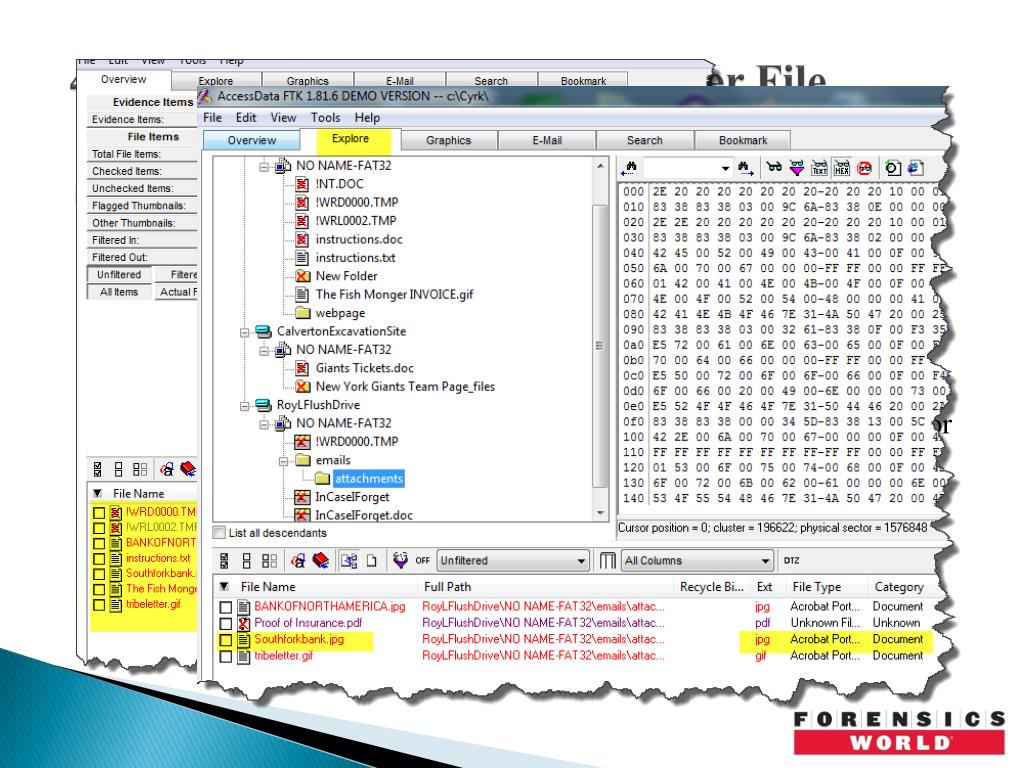Collapse the emails folder node
1024x768 pixels.
pos(283,460)
